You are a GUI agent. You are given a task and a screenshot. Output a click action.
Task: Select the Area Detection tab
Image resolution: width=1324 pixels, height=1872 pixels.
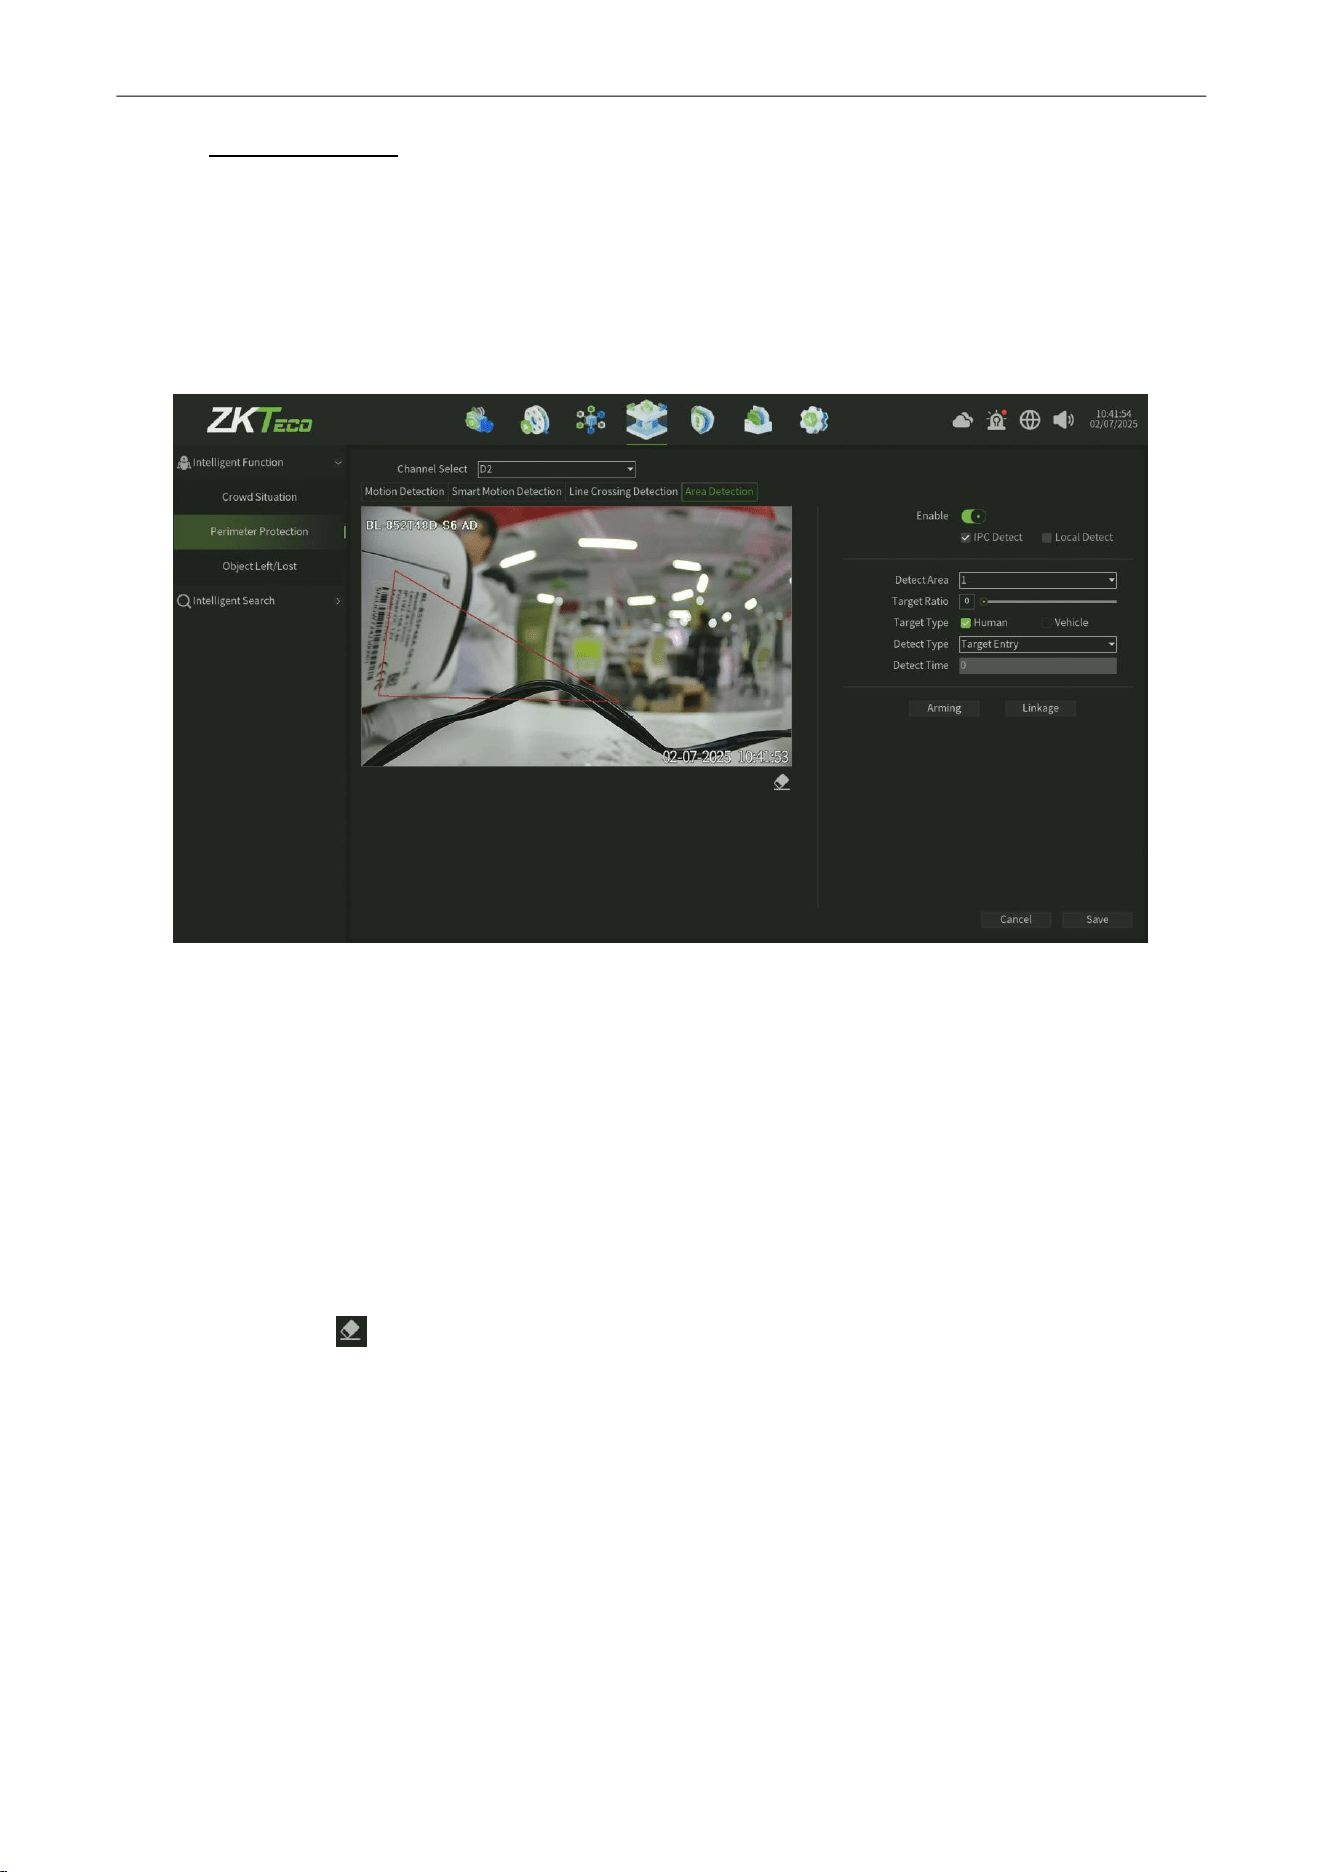click(719, 492)
